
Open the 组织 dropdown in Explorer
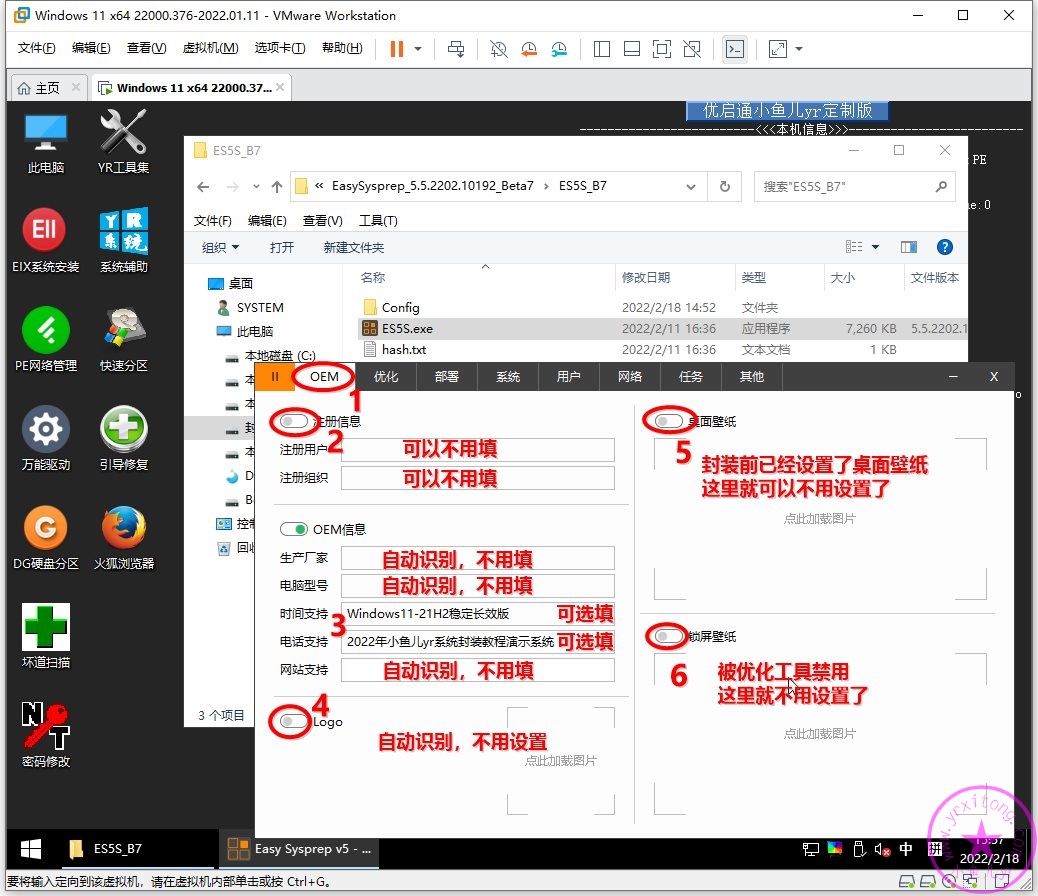(x=220, y=248)
